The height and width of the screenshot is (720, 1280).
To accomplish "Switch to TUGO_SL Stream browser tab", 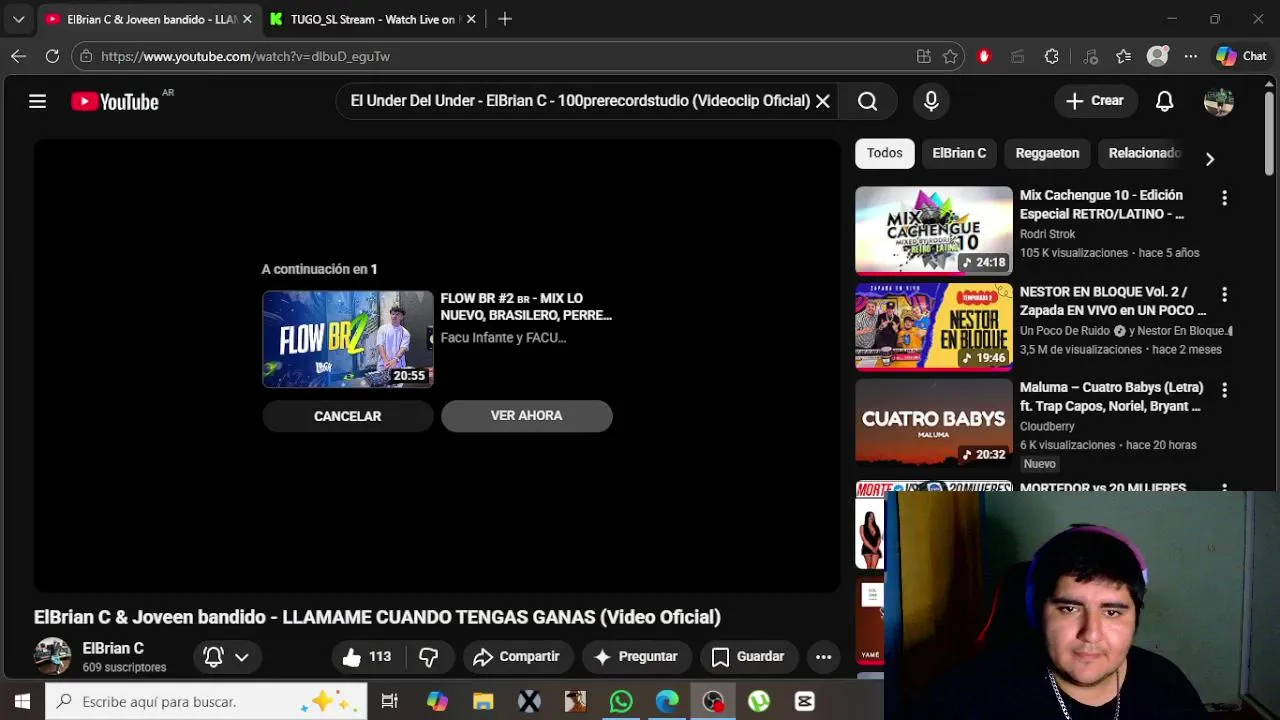I will point(372,19).
